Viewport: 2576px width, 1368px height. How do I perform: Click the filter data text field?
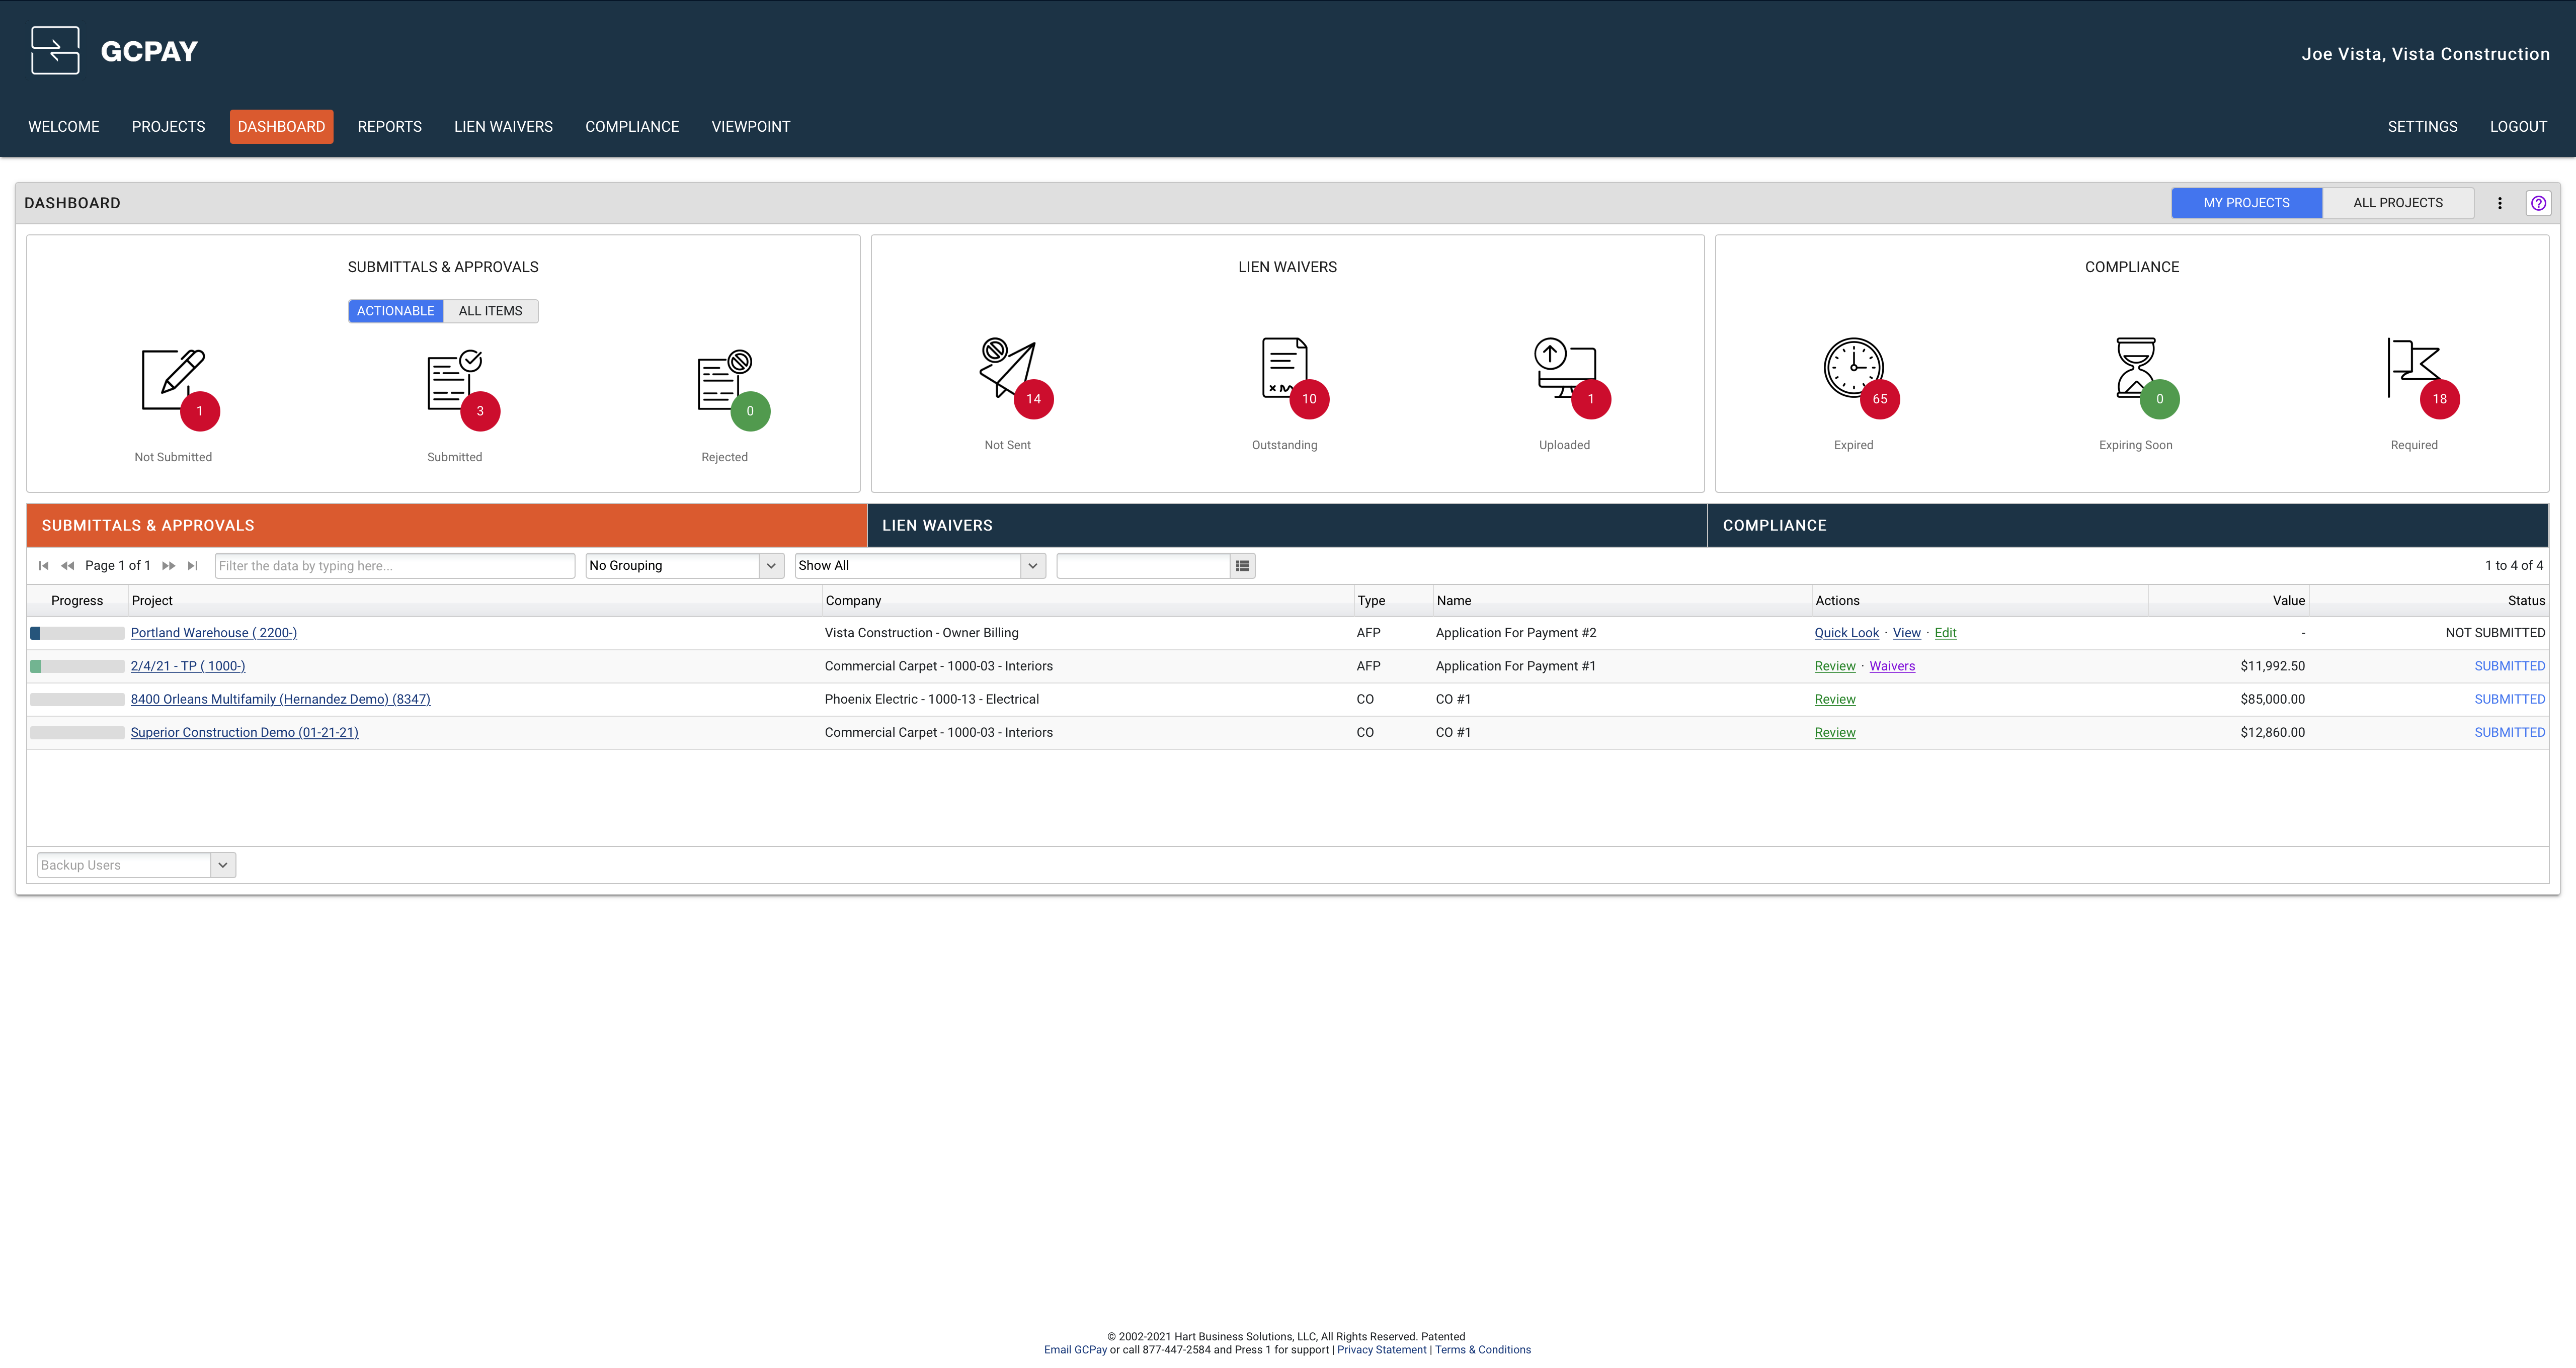[x=395, y=566]
